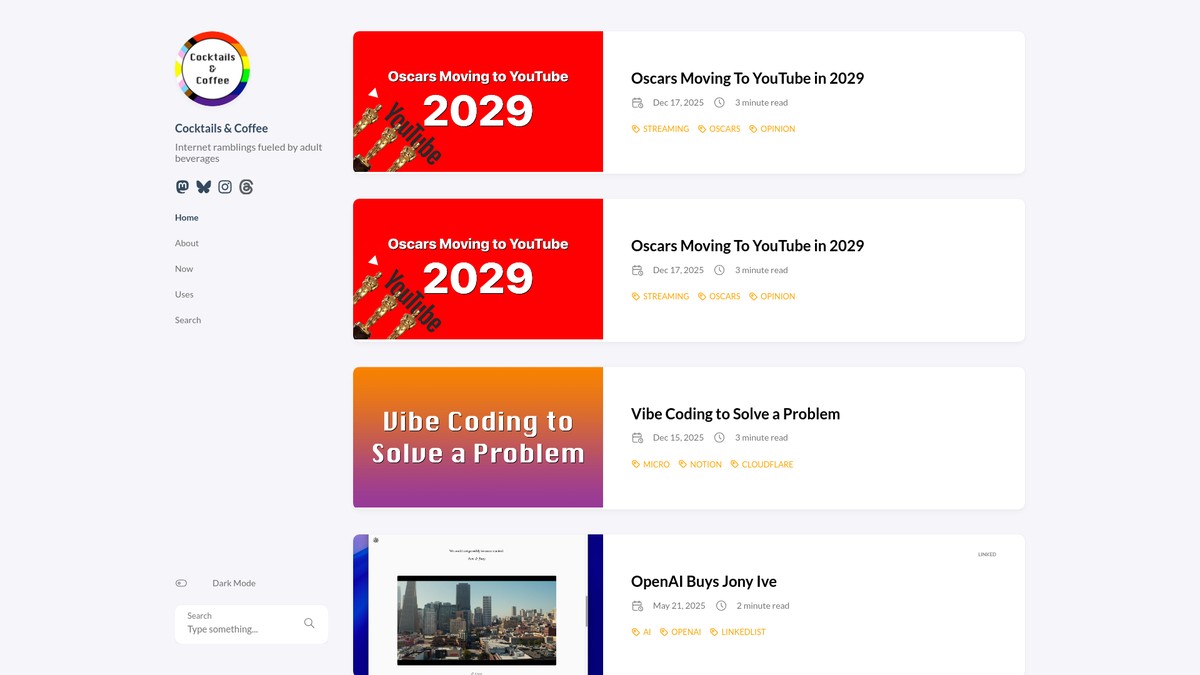Click the '2 minute read' text
Viewport: 1200px width, 675px height.
click(763, 606)
